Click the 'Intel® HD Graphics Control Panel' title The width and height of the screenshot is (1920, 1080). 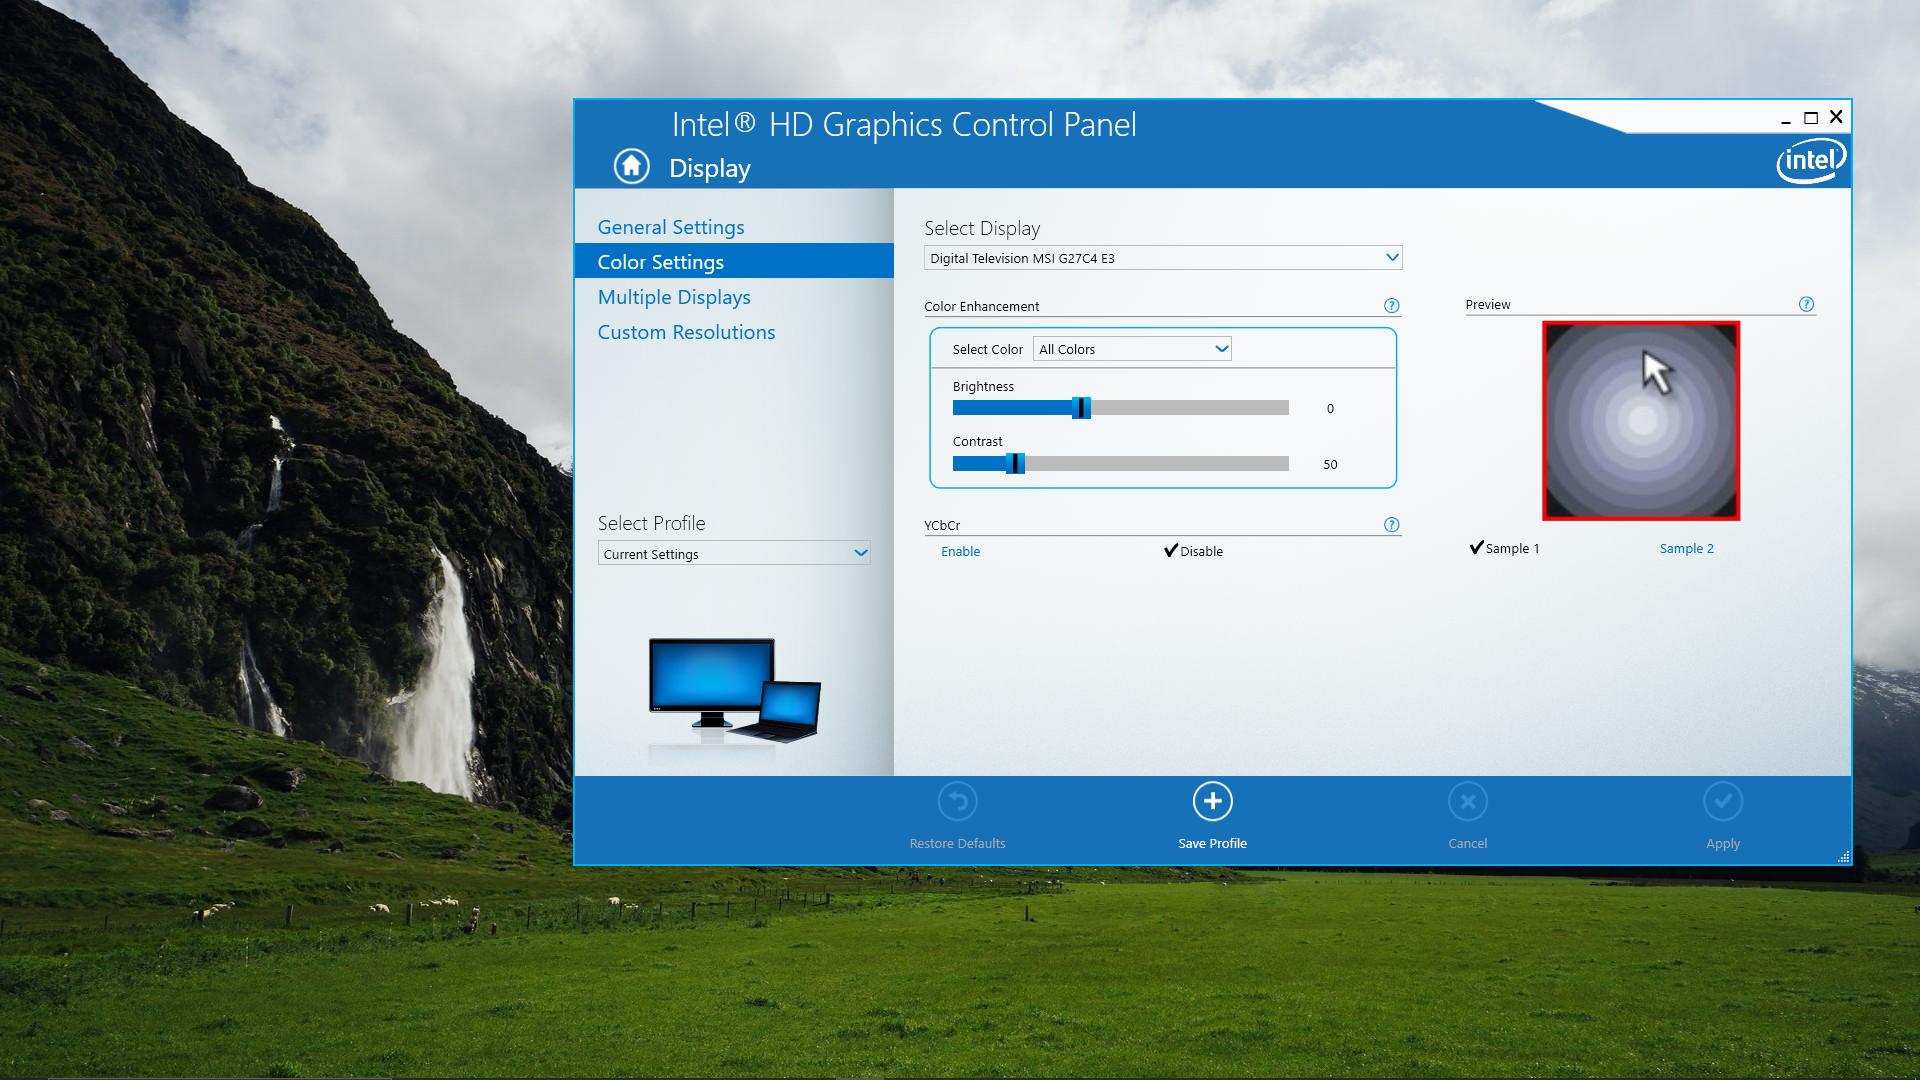[x=904, y=125]
